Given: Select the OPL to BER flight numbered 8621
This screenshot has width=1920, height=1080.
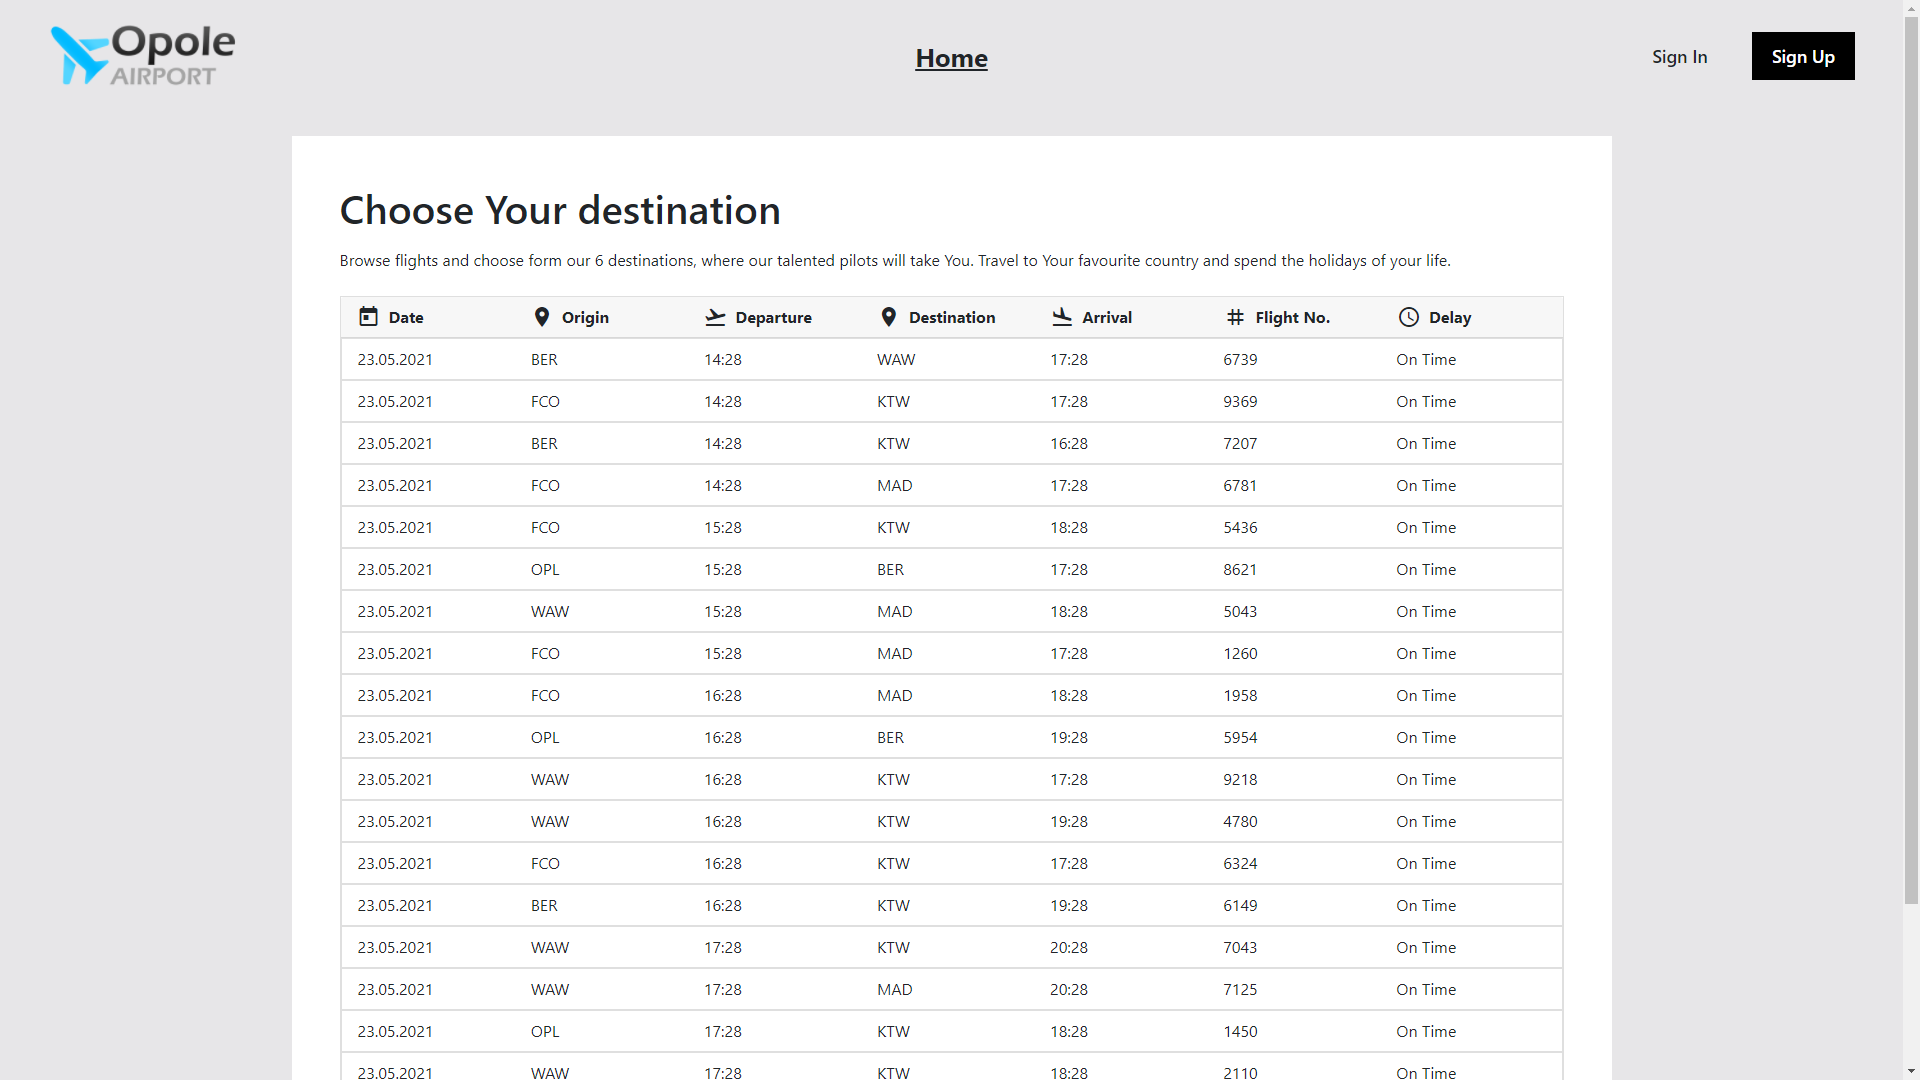Looking at the screenshot, I should [x=950, y=569].
